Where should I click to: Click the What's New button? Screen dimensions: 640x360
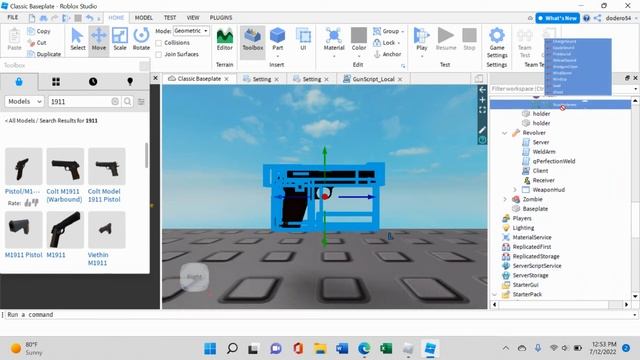(x=558, y=18)
